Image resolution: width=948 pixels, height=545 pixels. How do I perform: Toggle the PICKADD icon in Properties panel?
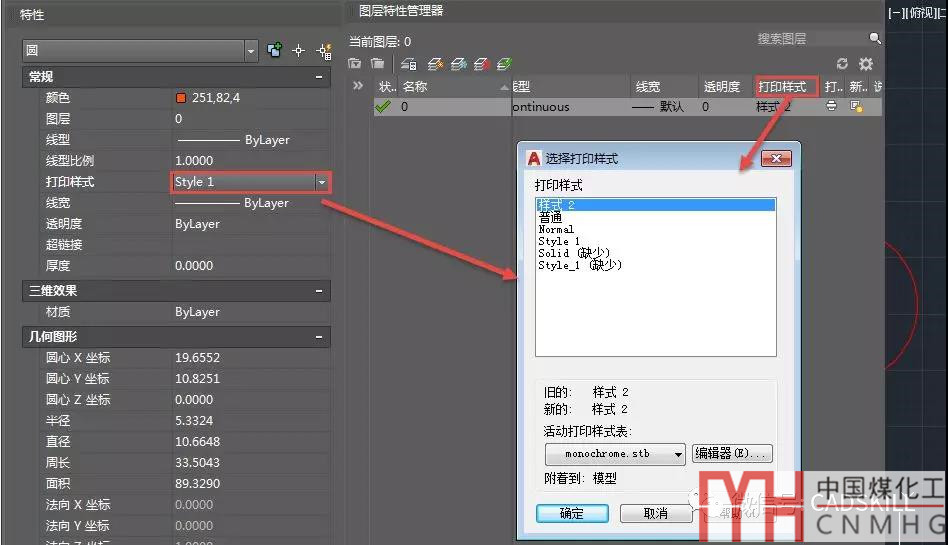point(275,50)
